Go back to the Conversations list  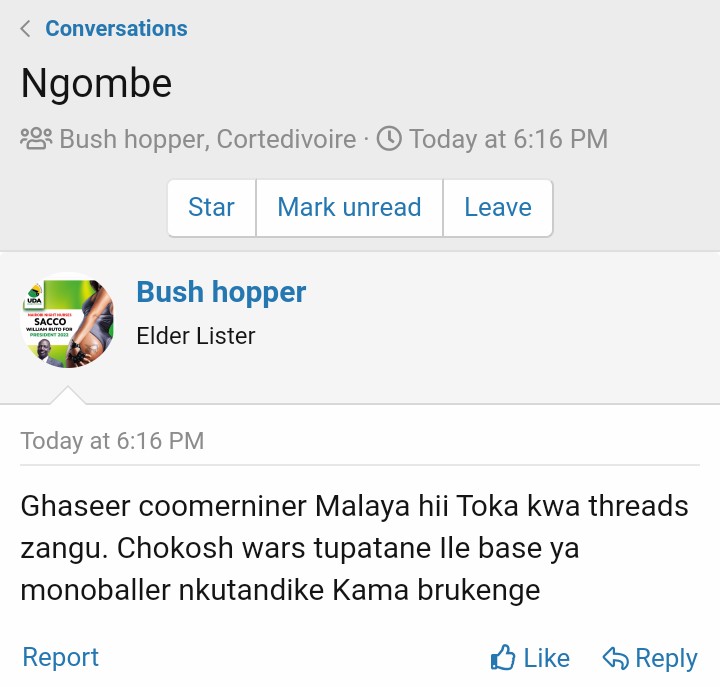[x=116, y=28]
